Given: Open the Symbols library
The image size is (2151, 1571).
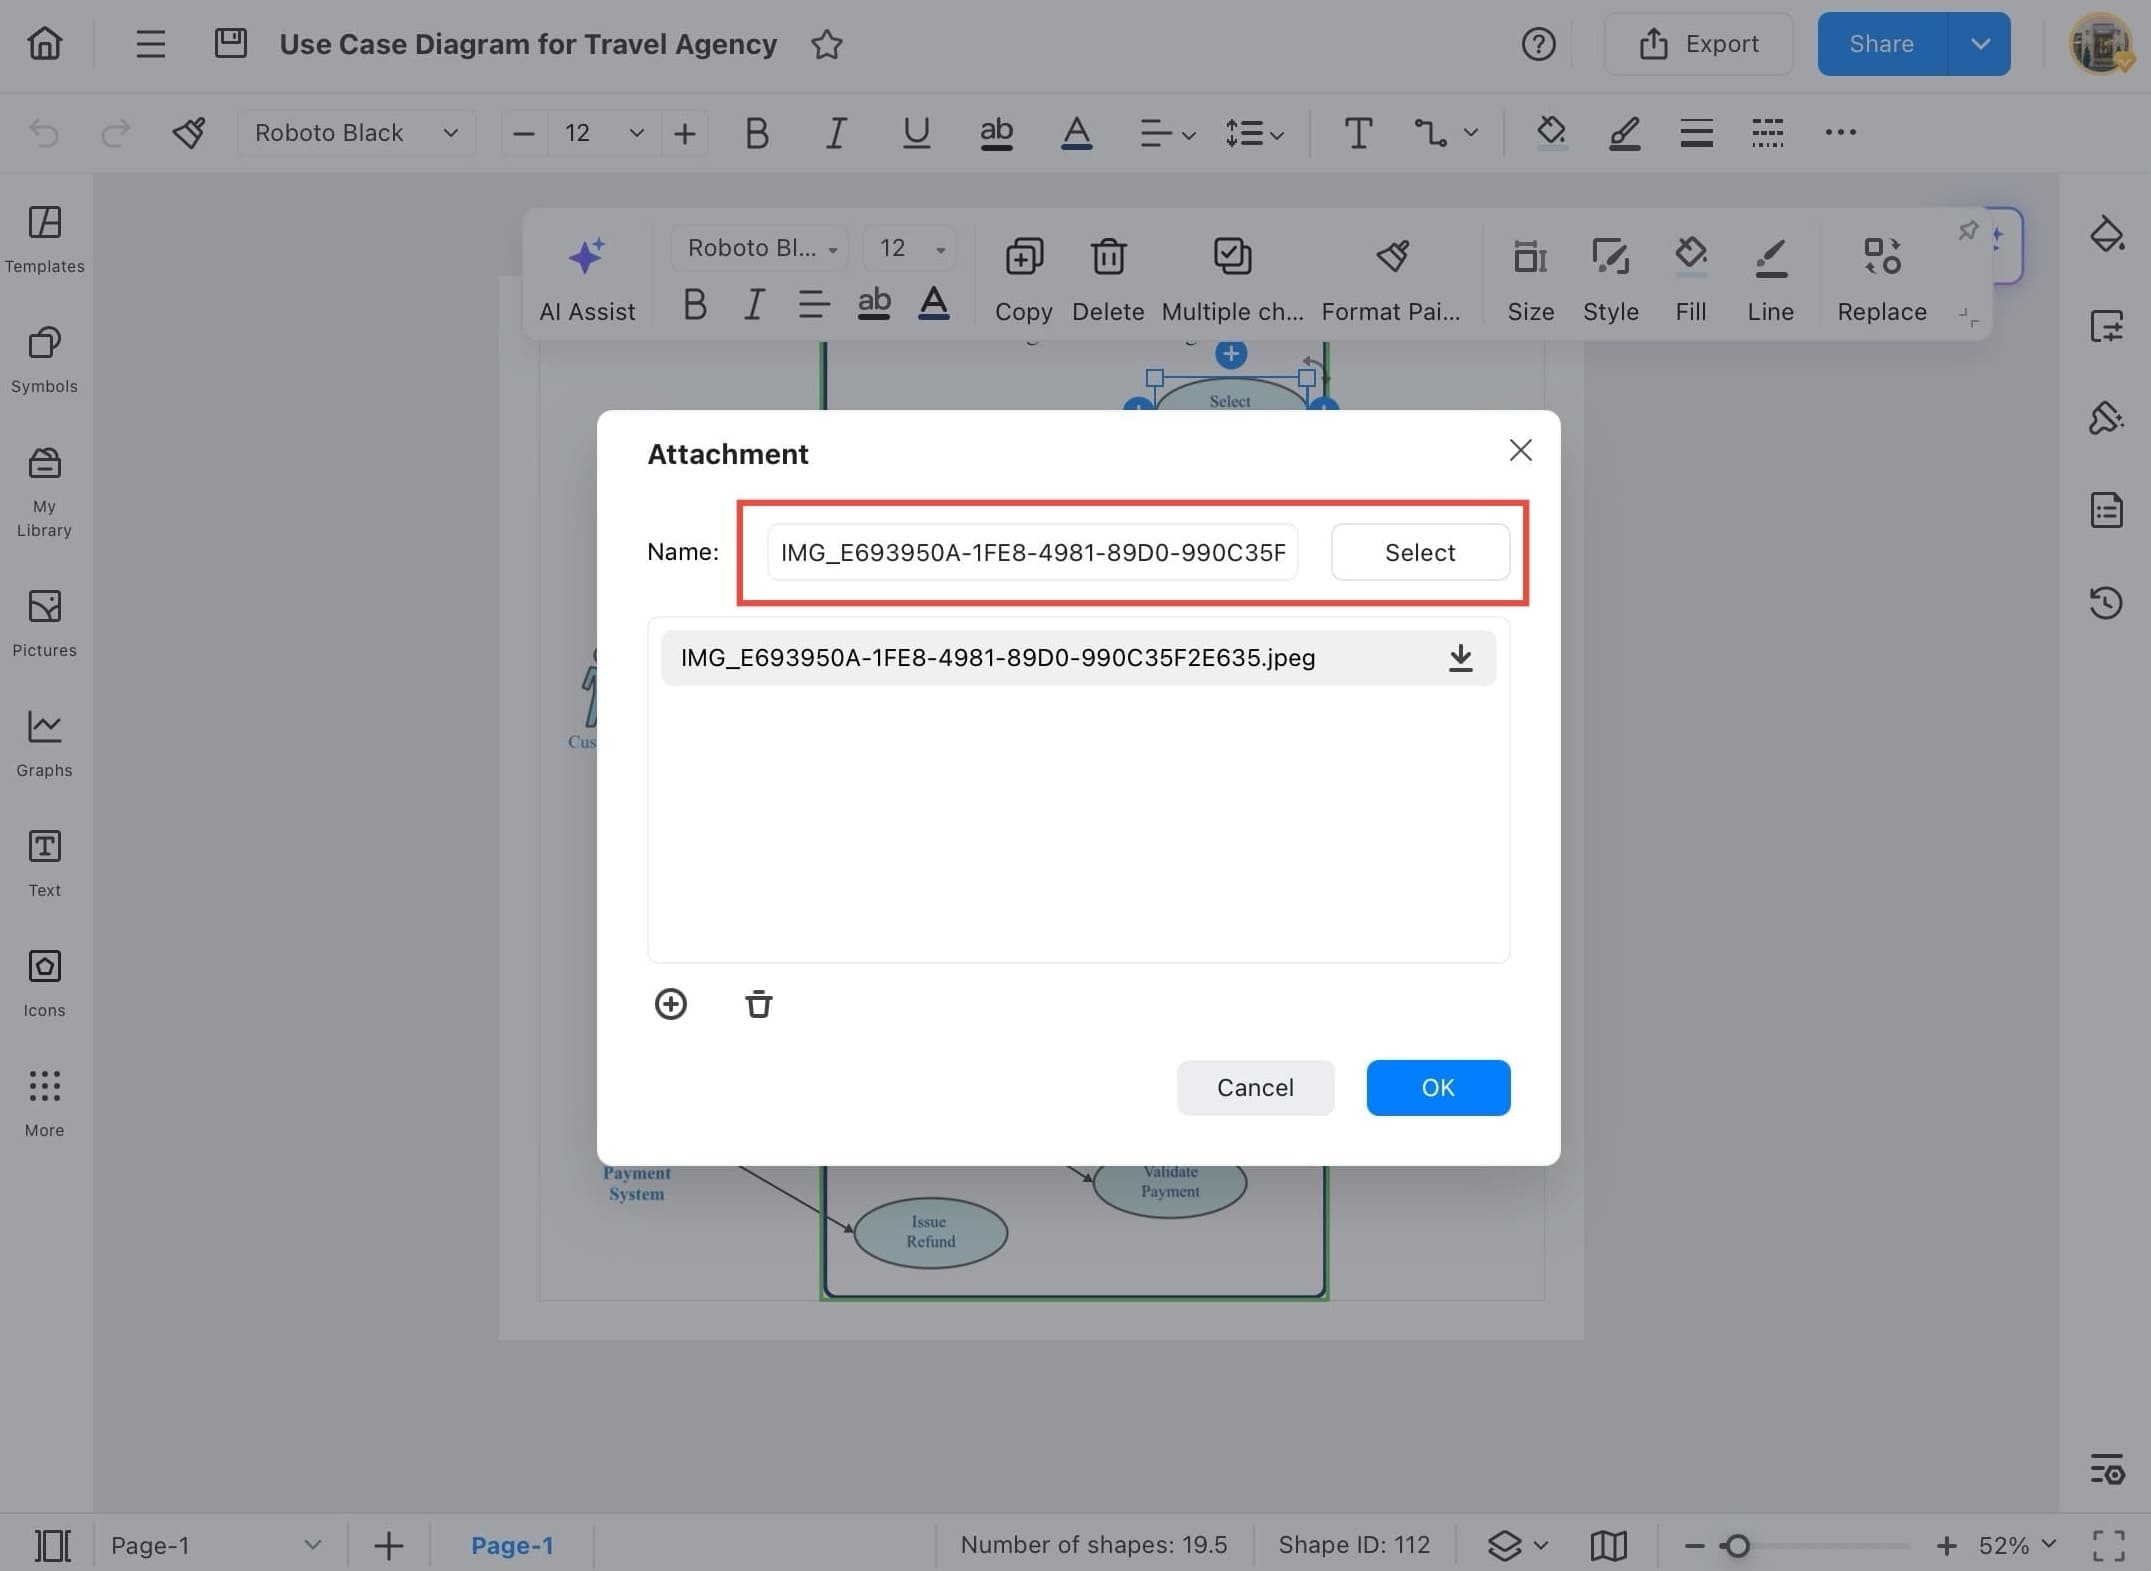Looking at the screenshot, I should [44, 358].
